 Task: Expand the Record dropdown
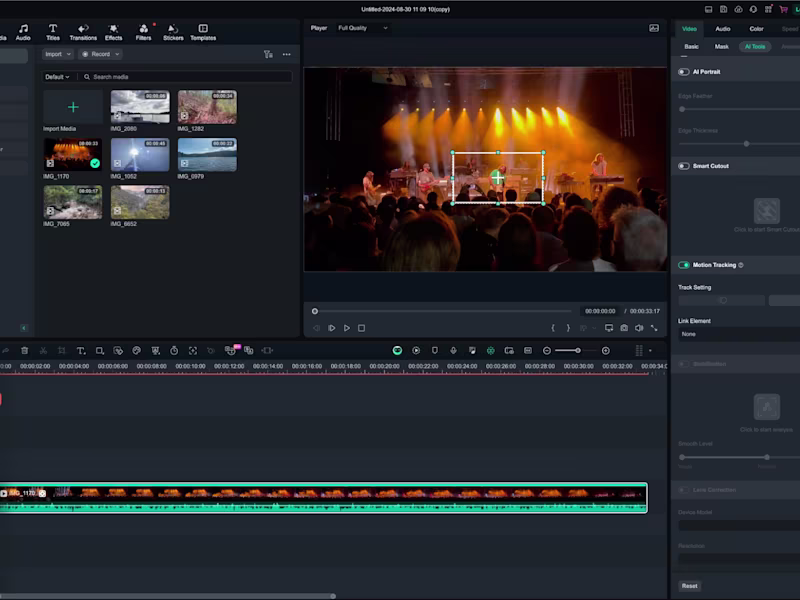point(99,53)
